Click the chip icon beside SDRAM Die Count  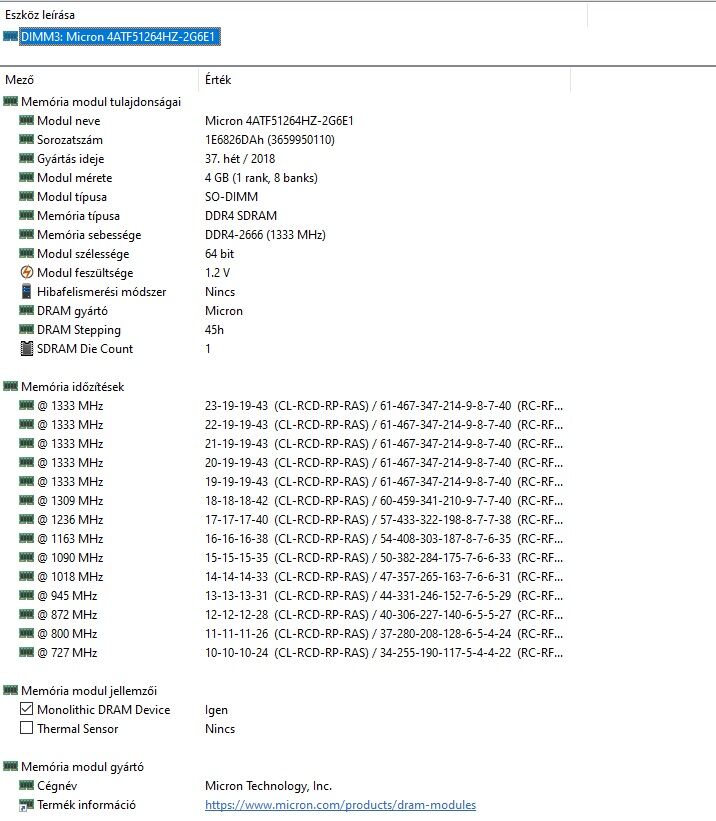coord(27,349)
